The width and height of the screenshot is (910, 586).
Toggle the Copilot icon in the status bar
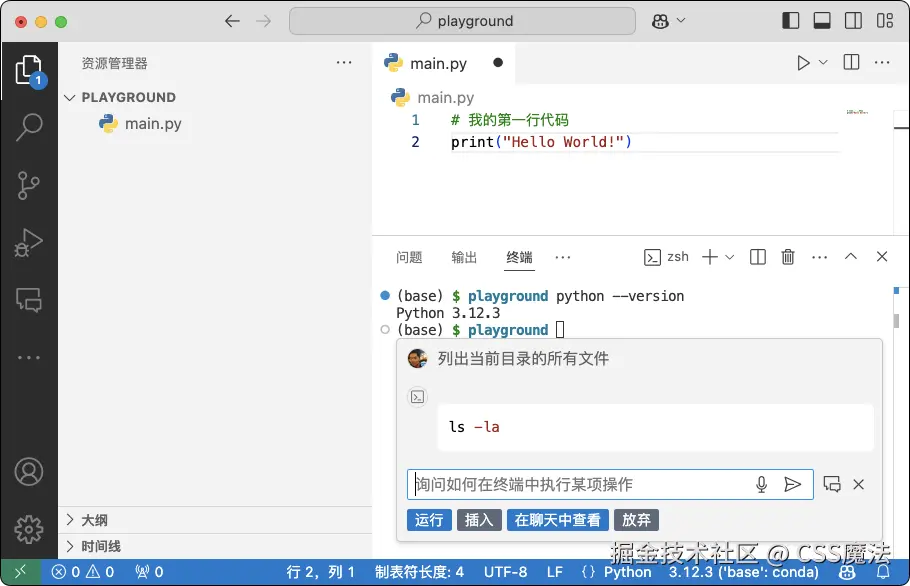click(846, 572)
